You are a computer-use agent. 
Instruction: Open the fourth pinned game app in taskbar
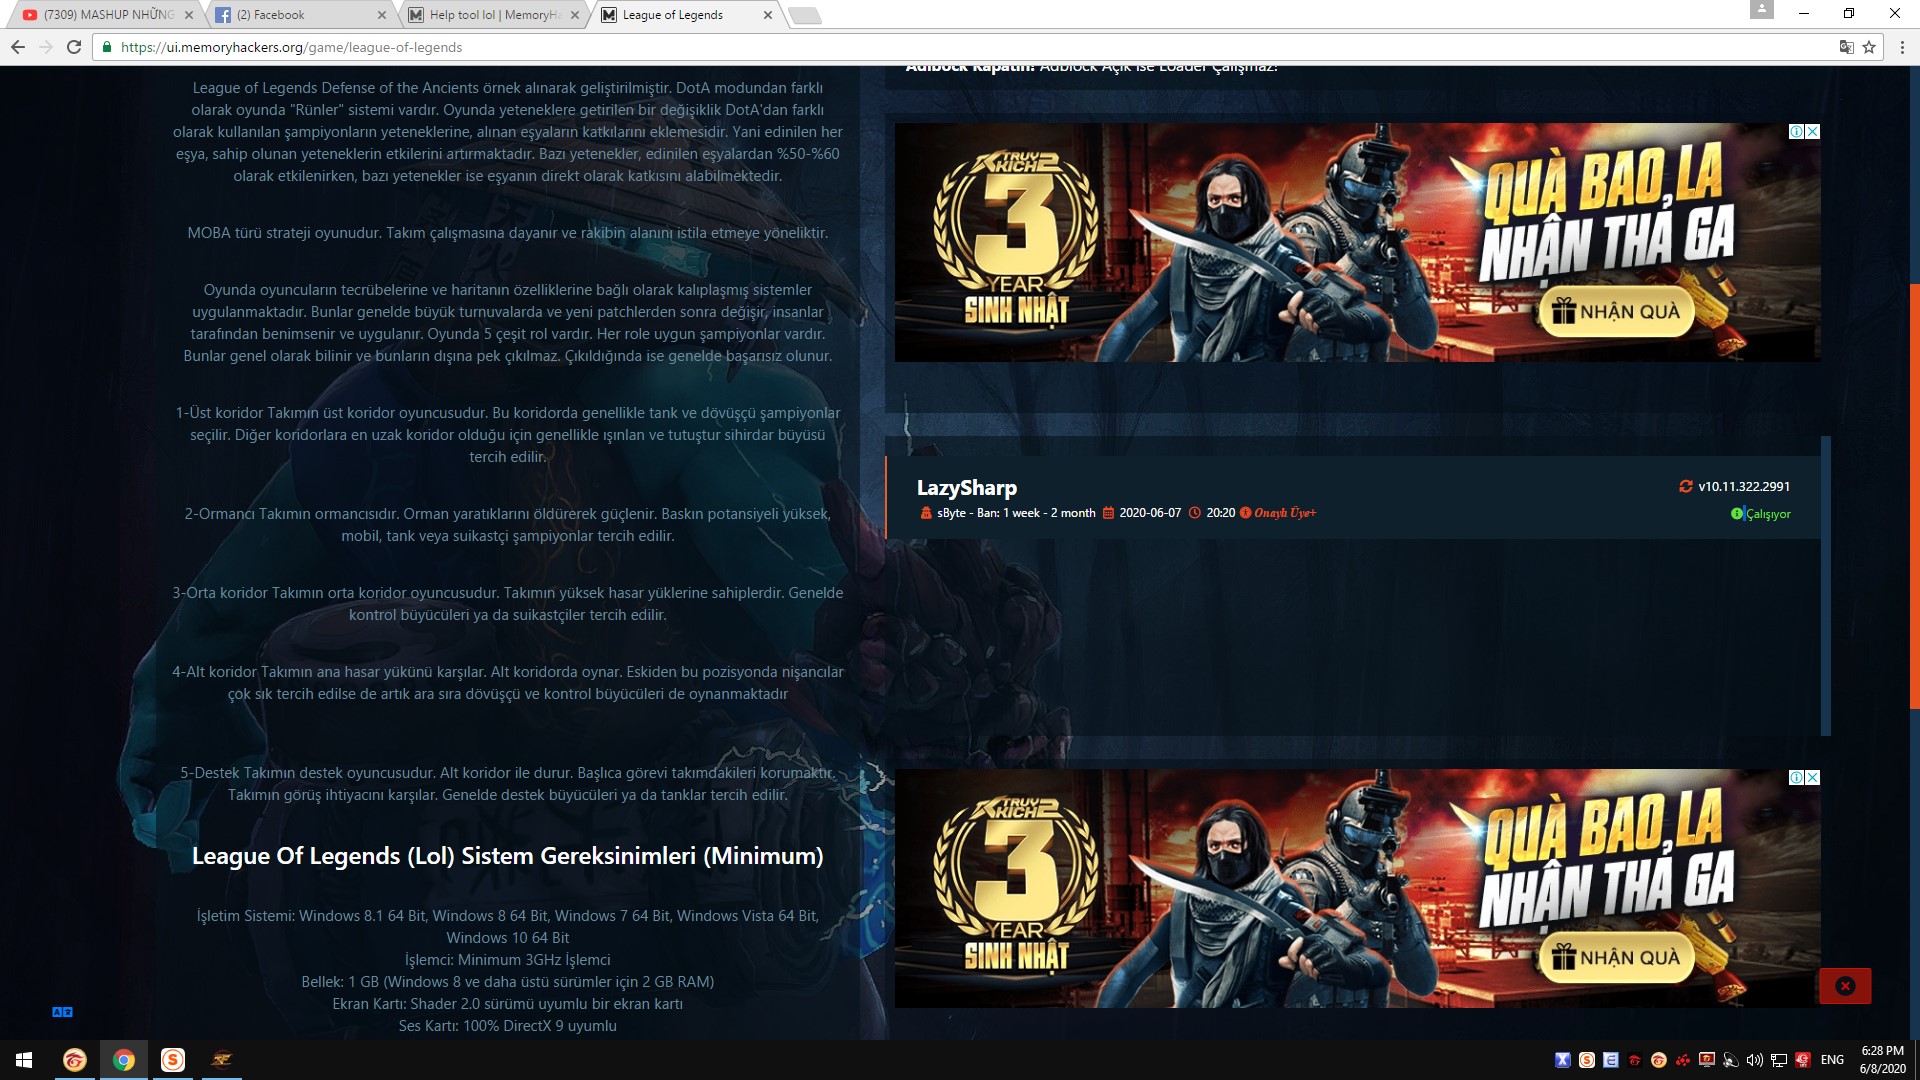tap(222, 1060)
